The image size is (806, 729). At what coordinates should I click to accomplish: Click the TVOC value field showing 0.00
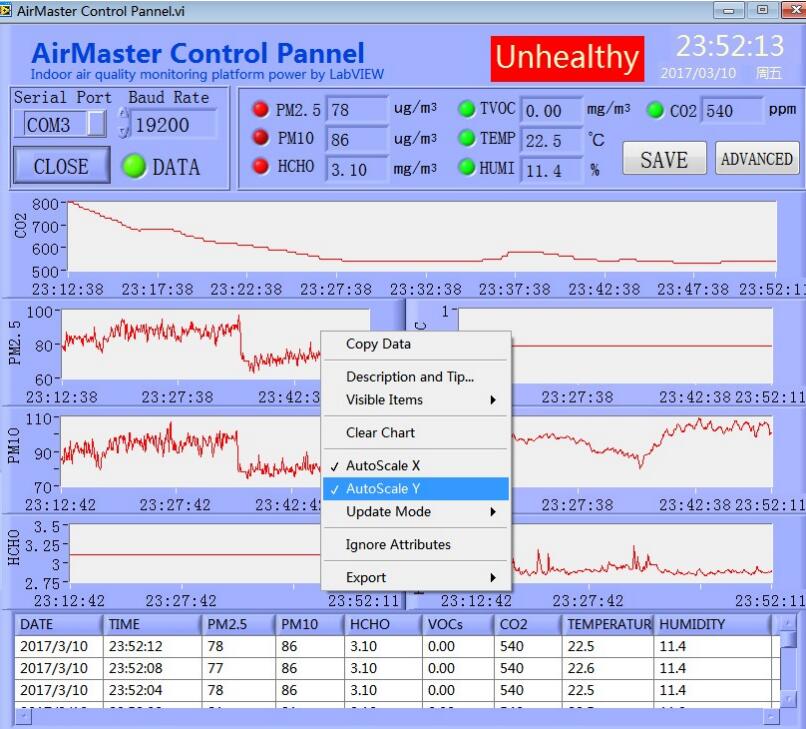pos(552,111)
